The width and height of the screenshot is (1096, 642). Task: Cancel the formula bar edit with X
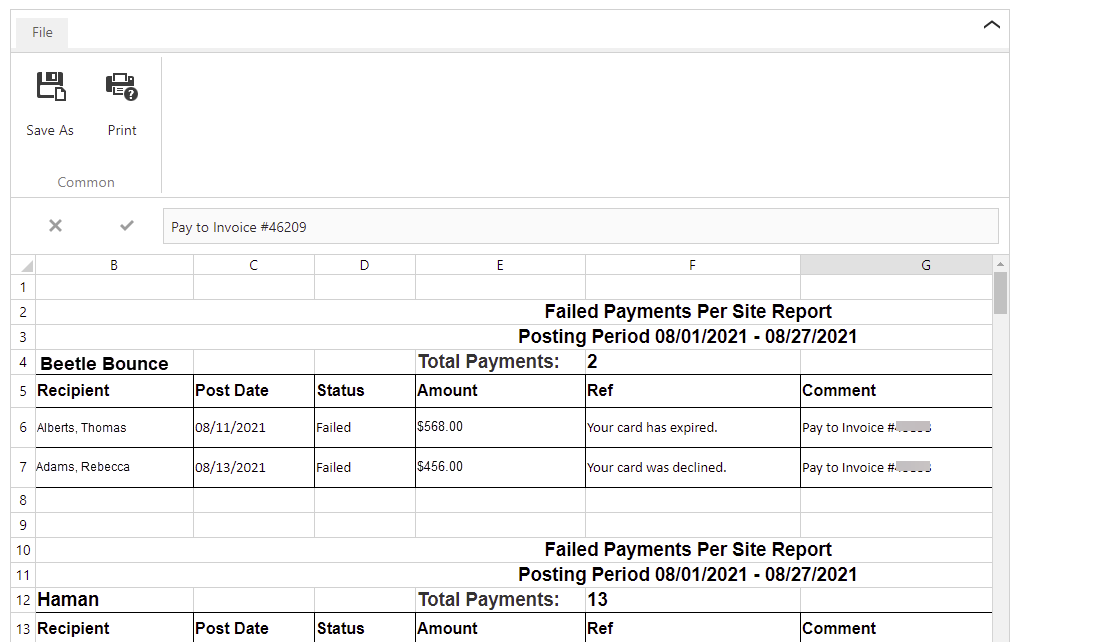pyautogui.click(x=55, y=225)
